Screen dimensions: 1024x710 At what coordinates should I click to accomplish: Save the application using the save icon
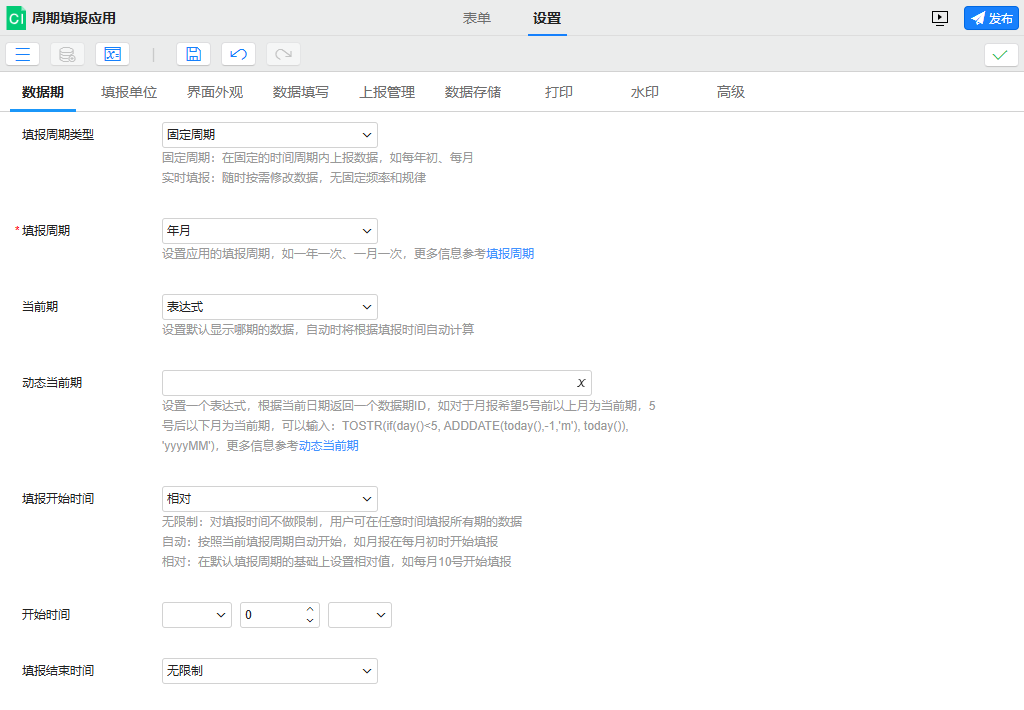[193, 54]
